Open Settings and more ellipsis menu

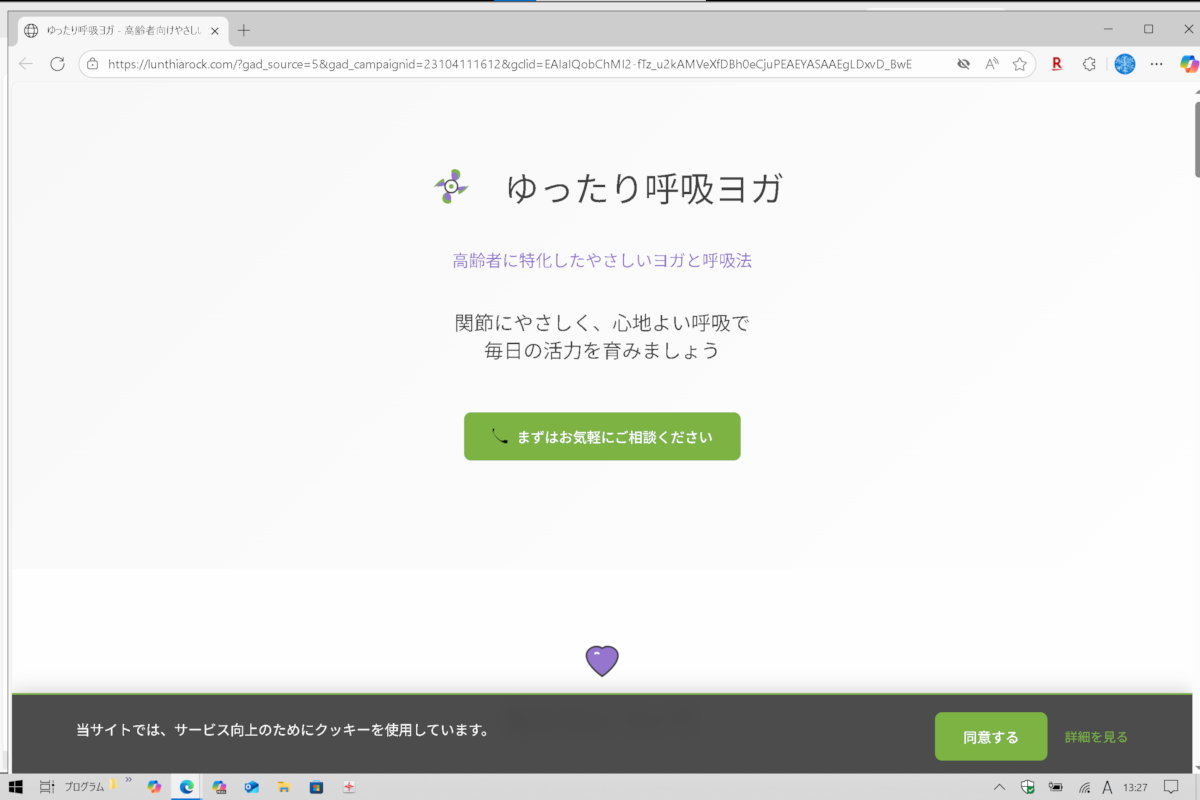[x=1157, y=64]
